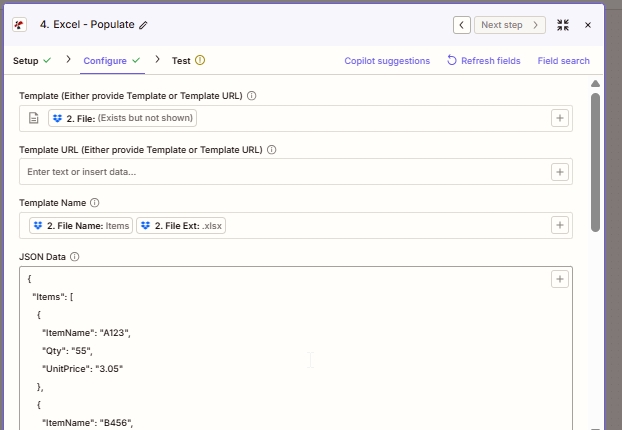Screen dimensions: 622x430
Task: Edit step name with pencil icon
Action: [144, 25]
